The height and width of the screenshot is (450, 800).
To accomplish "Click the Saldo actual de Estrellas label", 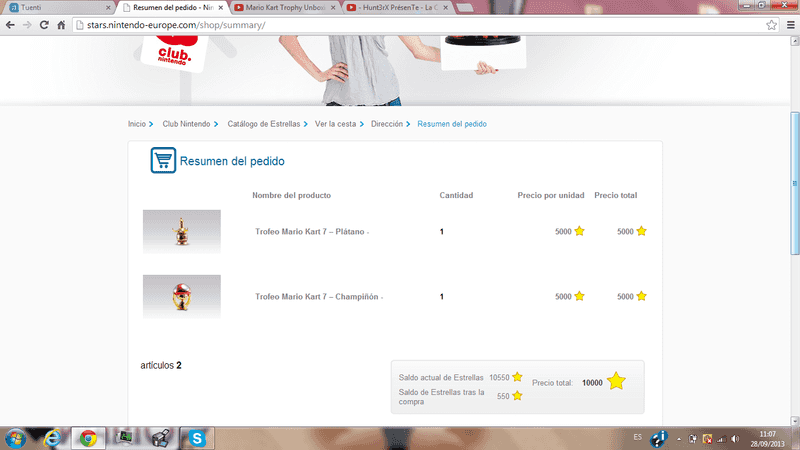I will pyautogui.click(x=441, y=378).
